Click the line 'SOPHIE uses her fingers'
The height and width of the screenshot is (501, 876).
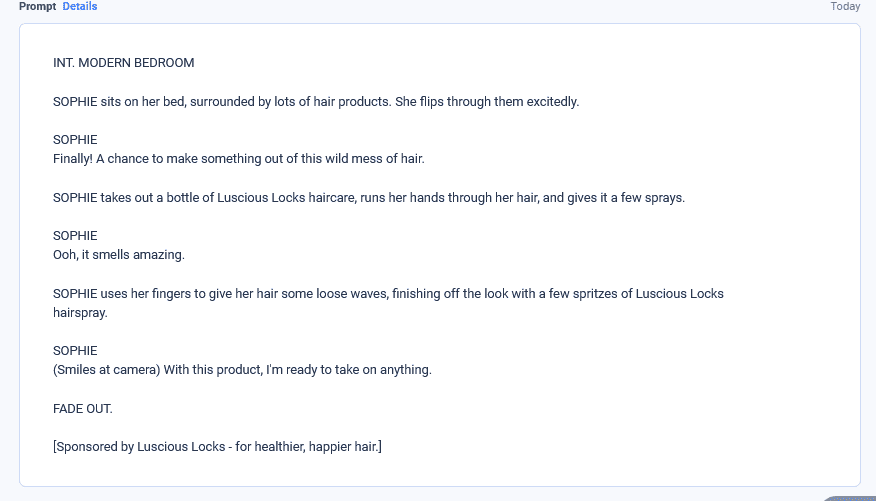tap(388, 294)
